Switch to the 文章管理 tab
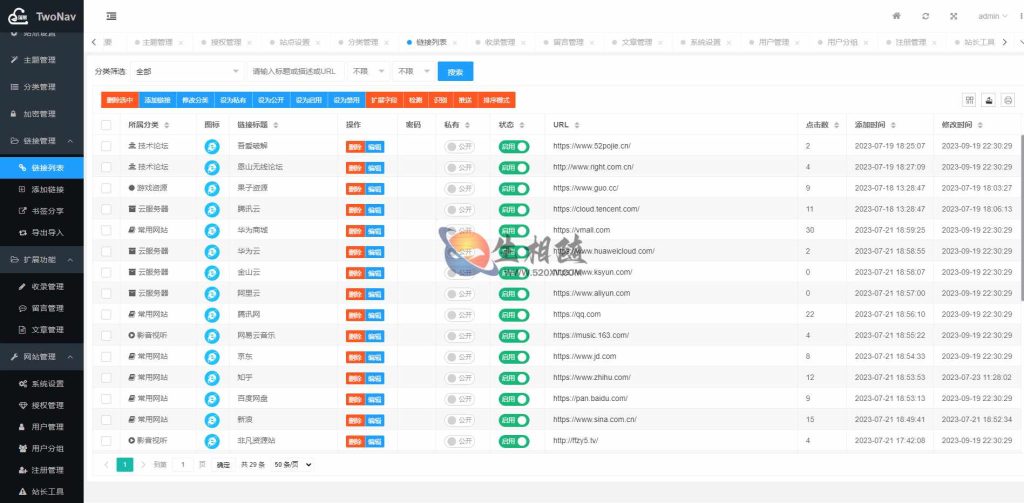This screenshot has width=1024, height=503. (637, 42)
